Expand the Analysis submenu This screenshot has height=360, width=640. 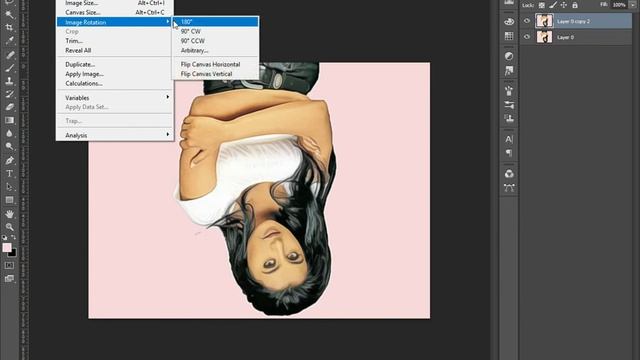pyautogui.click(x=115, y=135)
